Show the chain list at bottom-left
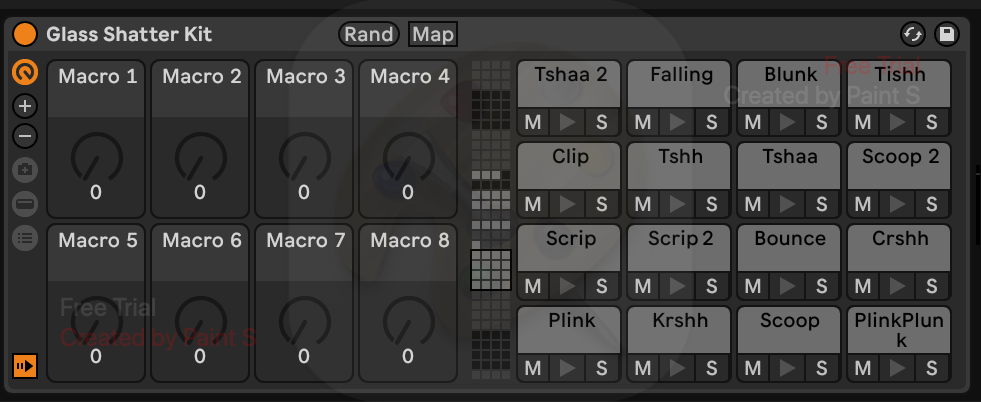 (x=26, y=366)
